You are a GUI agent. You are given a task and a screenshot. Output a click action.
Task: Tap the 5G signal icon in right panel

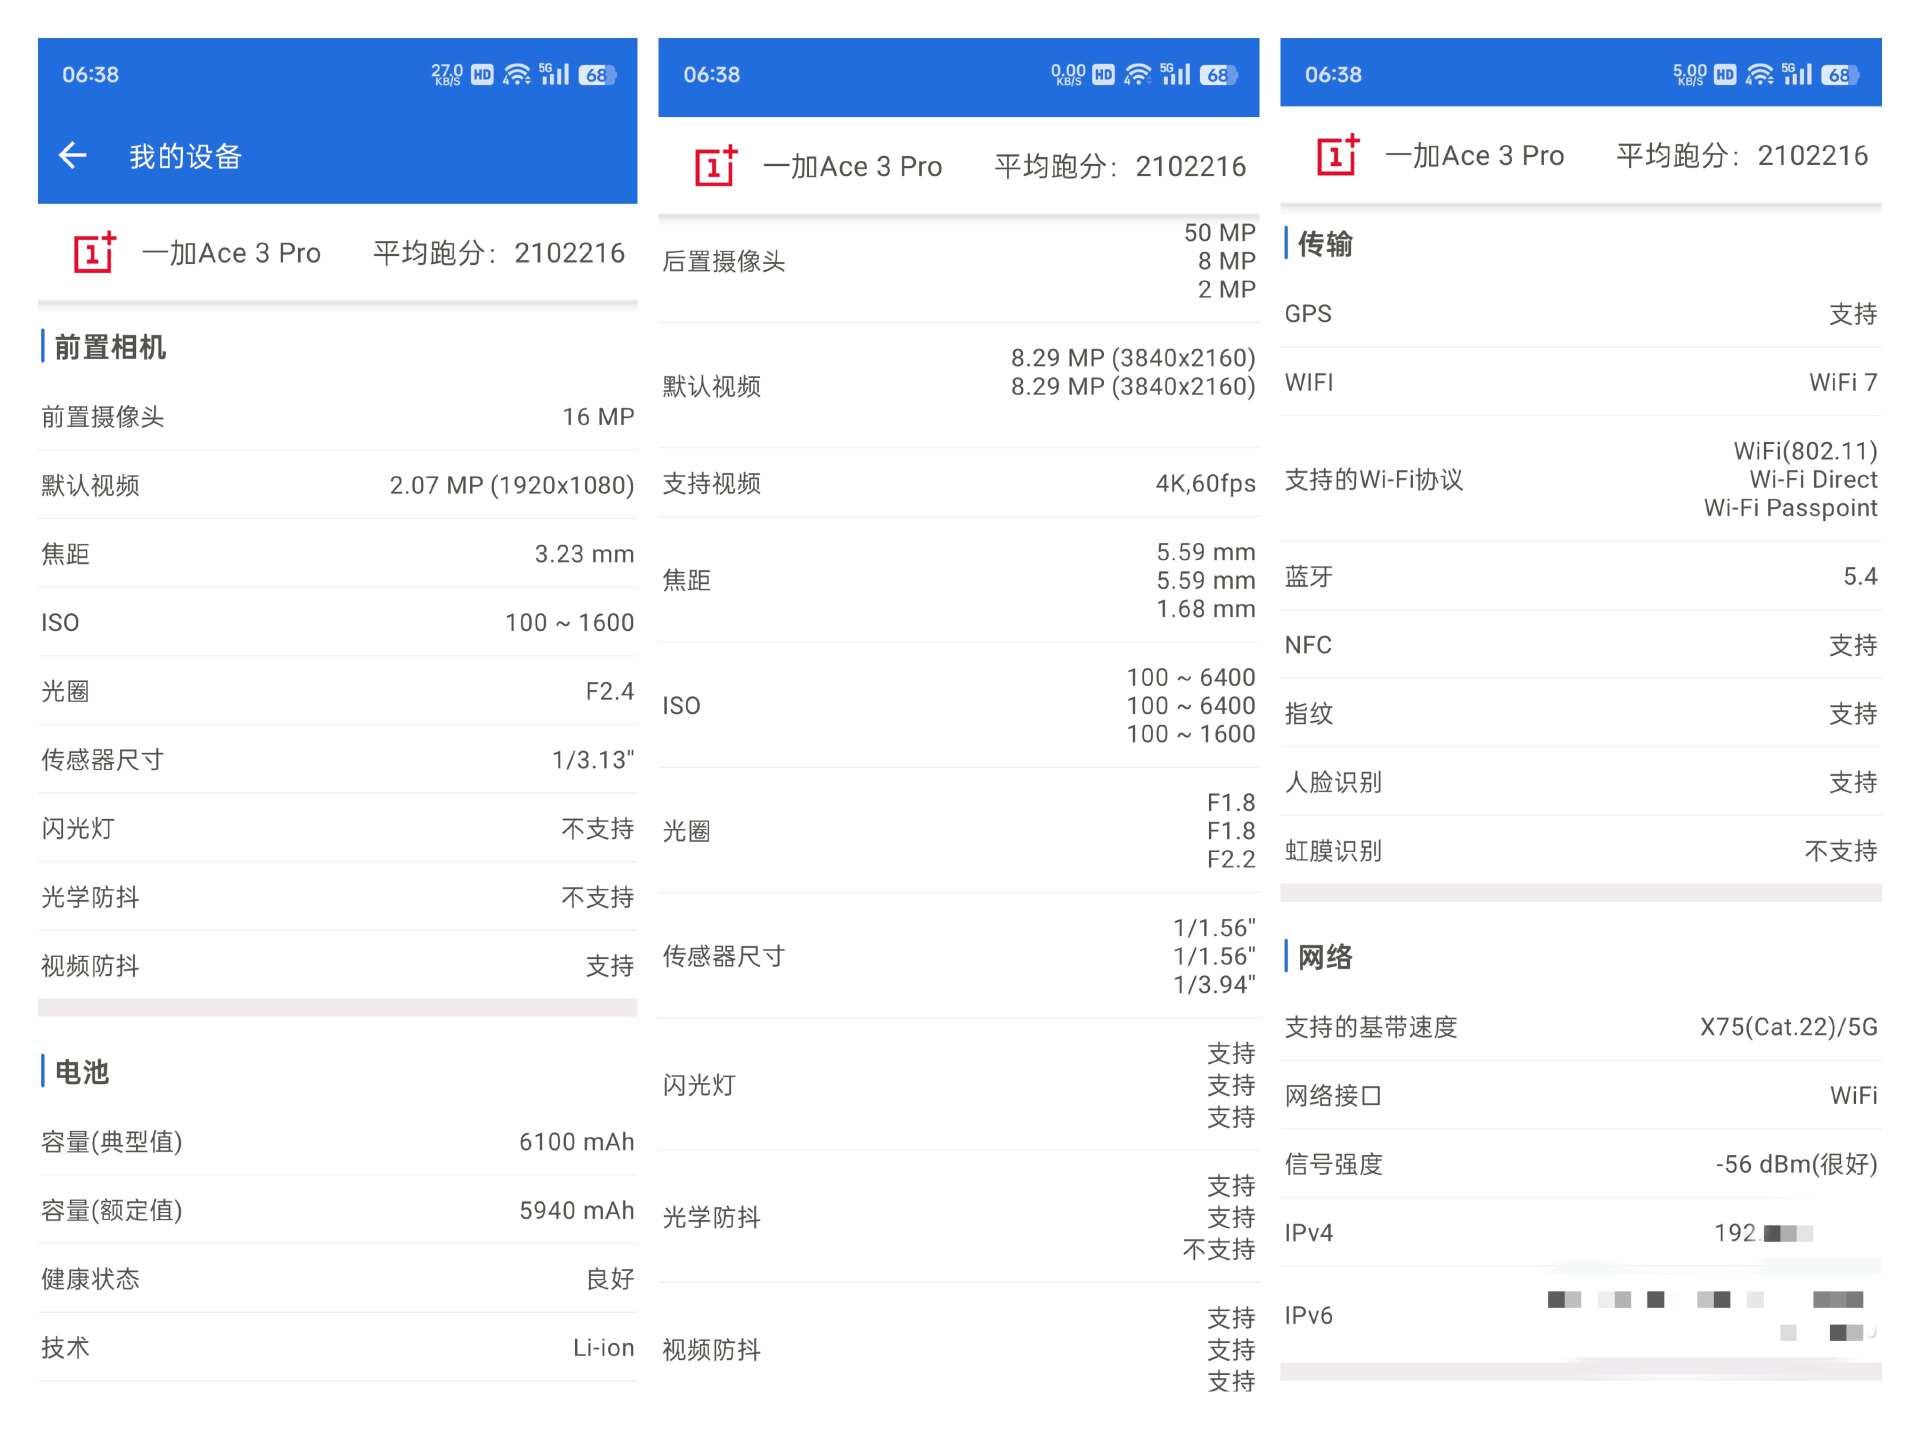1796,74
